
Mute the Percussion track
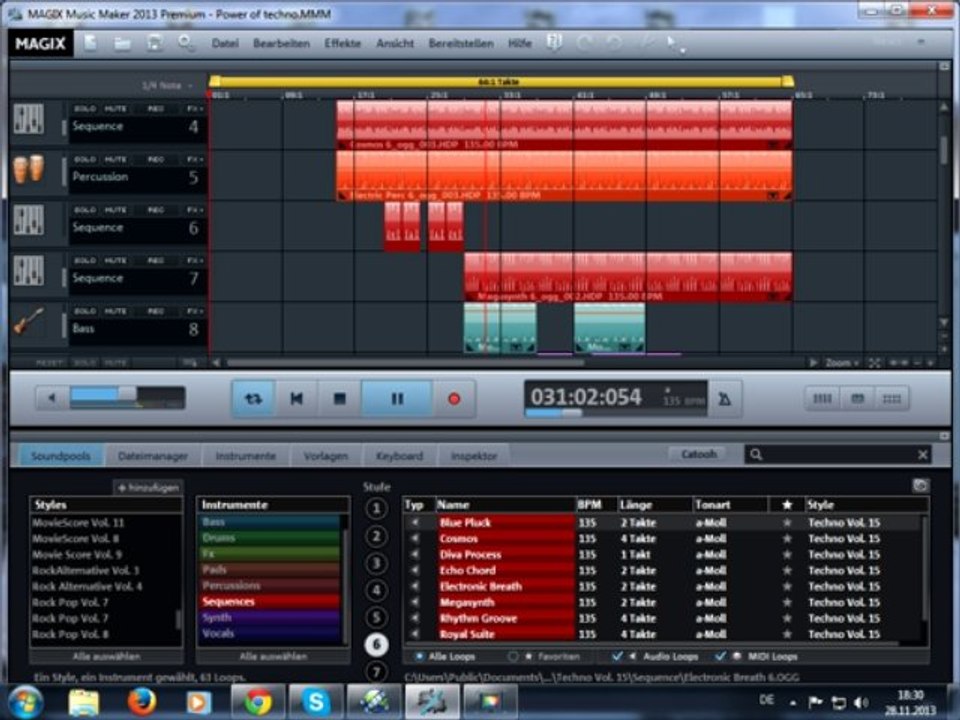[x=115, y=159]
